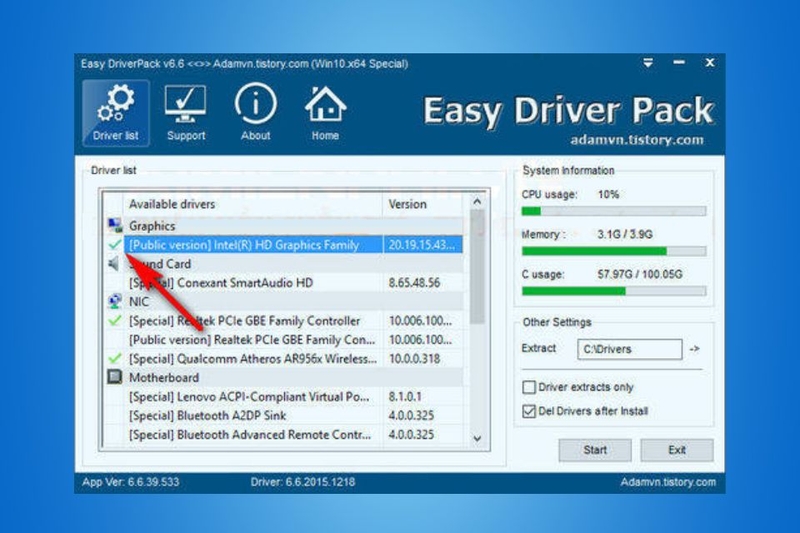800x533 pixels.
Task: Select the Motherboard category row
Action: pyautogui.click(x=283, y=377)
